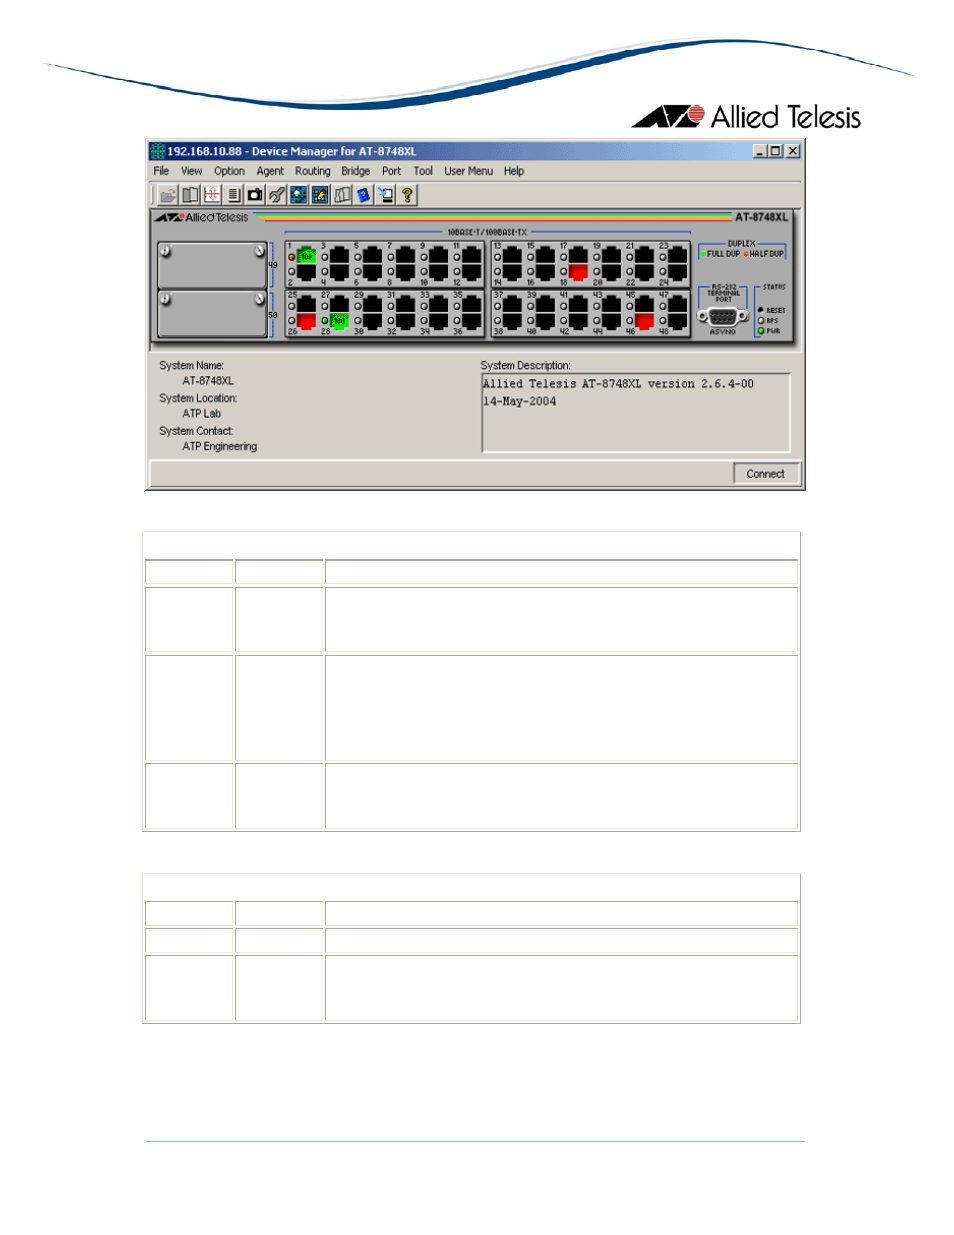This screenshot has height=1235, width=954.
Task: Close the Device Manager window
Action: (792, 151)
